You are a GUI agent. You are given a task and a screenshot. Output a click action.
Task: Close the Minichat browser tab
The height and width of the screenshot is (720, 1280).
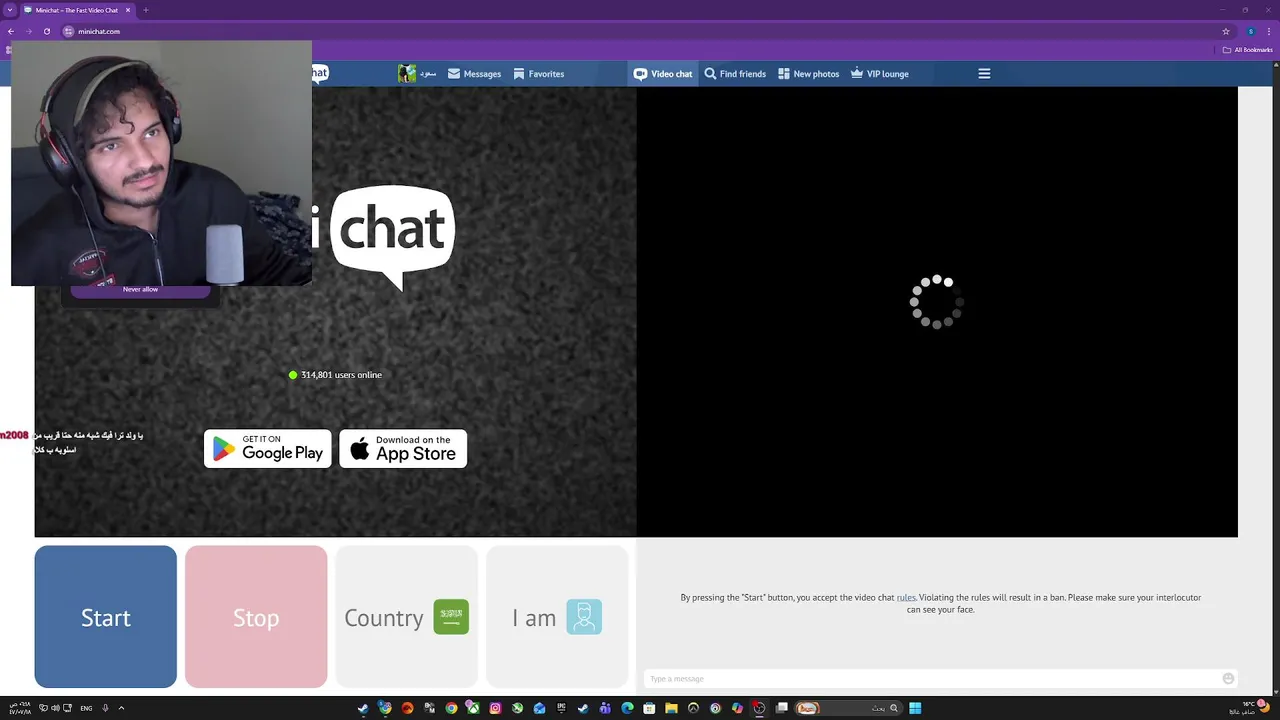(x=129, y=10)
